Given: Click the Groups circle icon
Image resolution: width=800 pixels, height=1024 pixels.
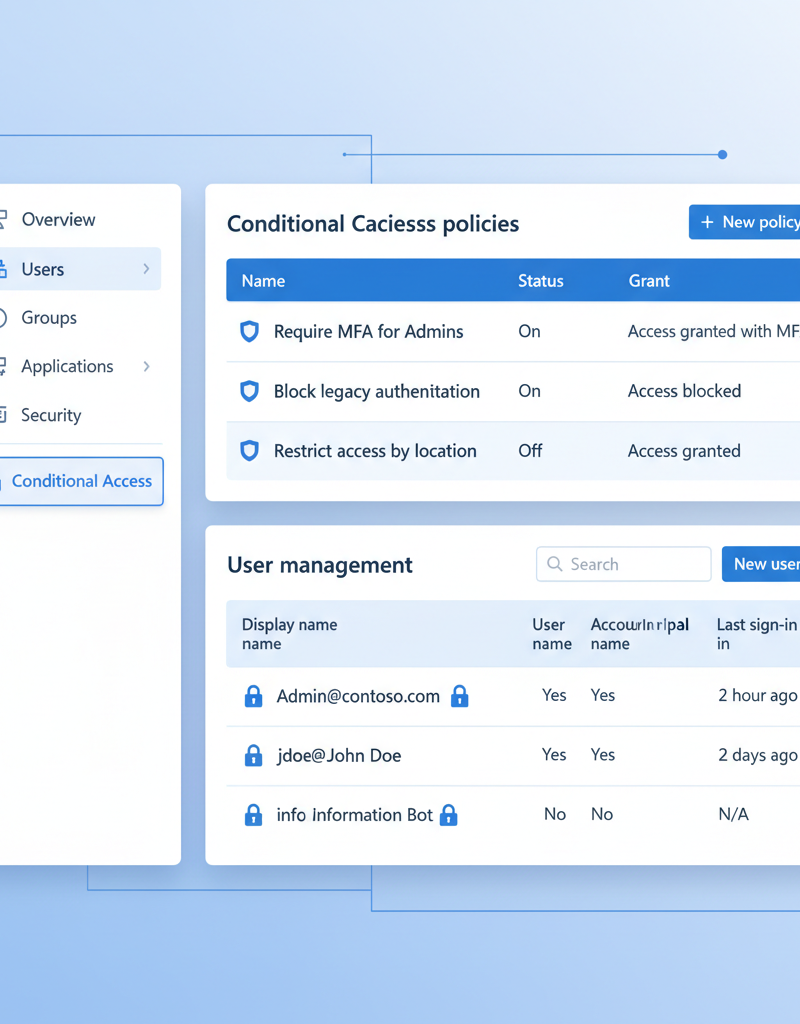Looking at the screenshot, I should coord(2,318).
